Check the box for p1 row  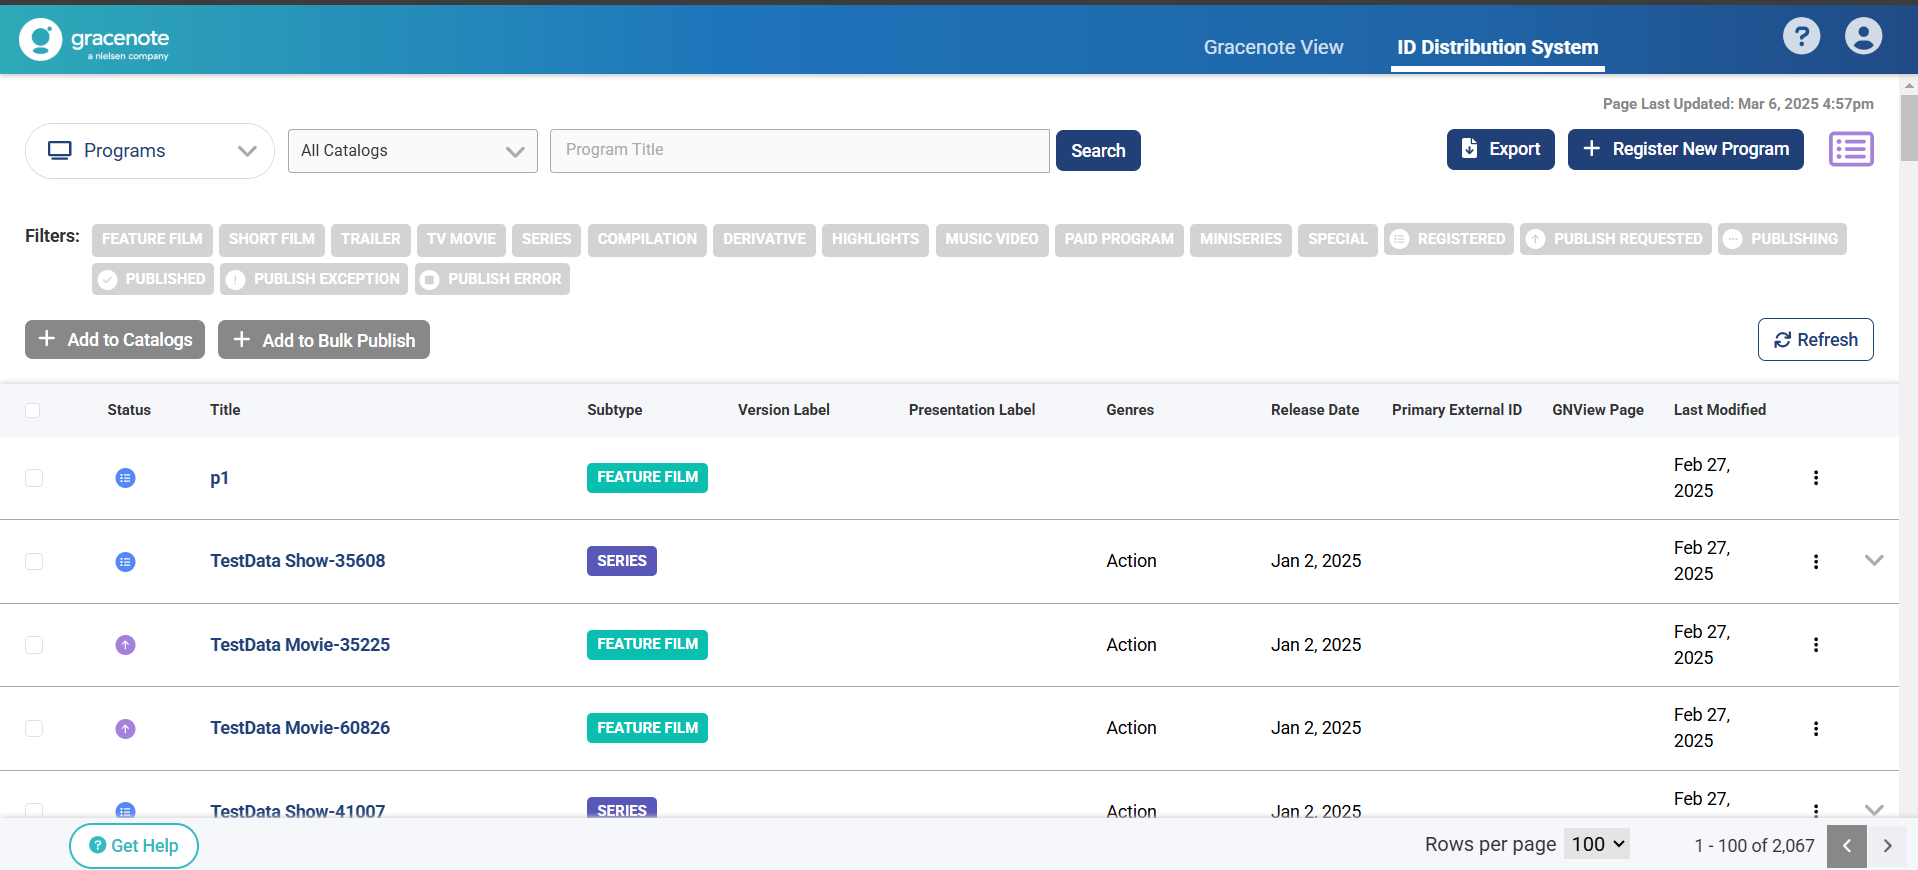pos(34,478)
